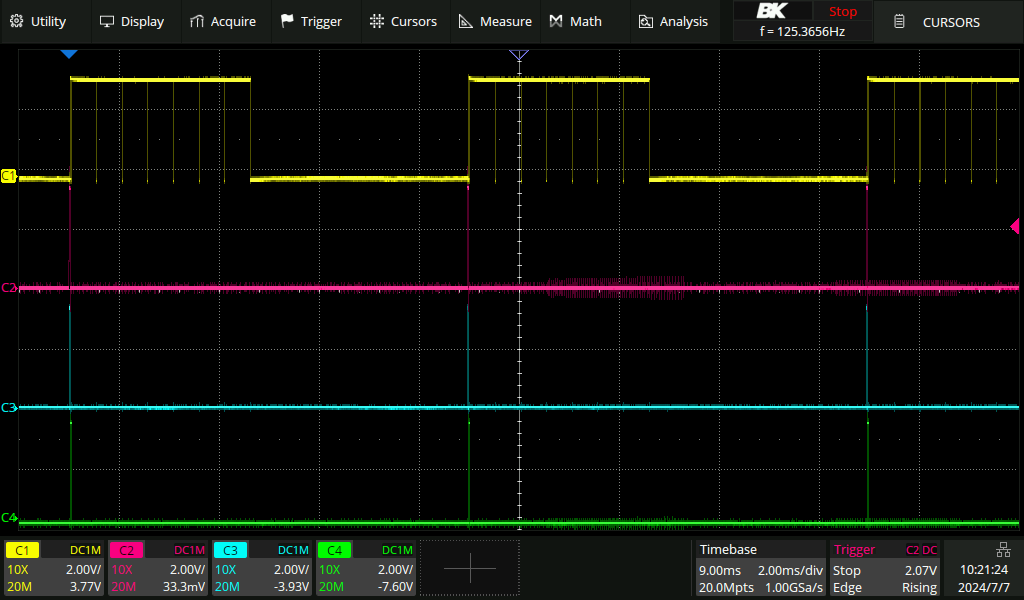Screen dimensions: 1024x600
Task: Open the Trigger settings box
Action: [885, 568]
